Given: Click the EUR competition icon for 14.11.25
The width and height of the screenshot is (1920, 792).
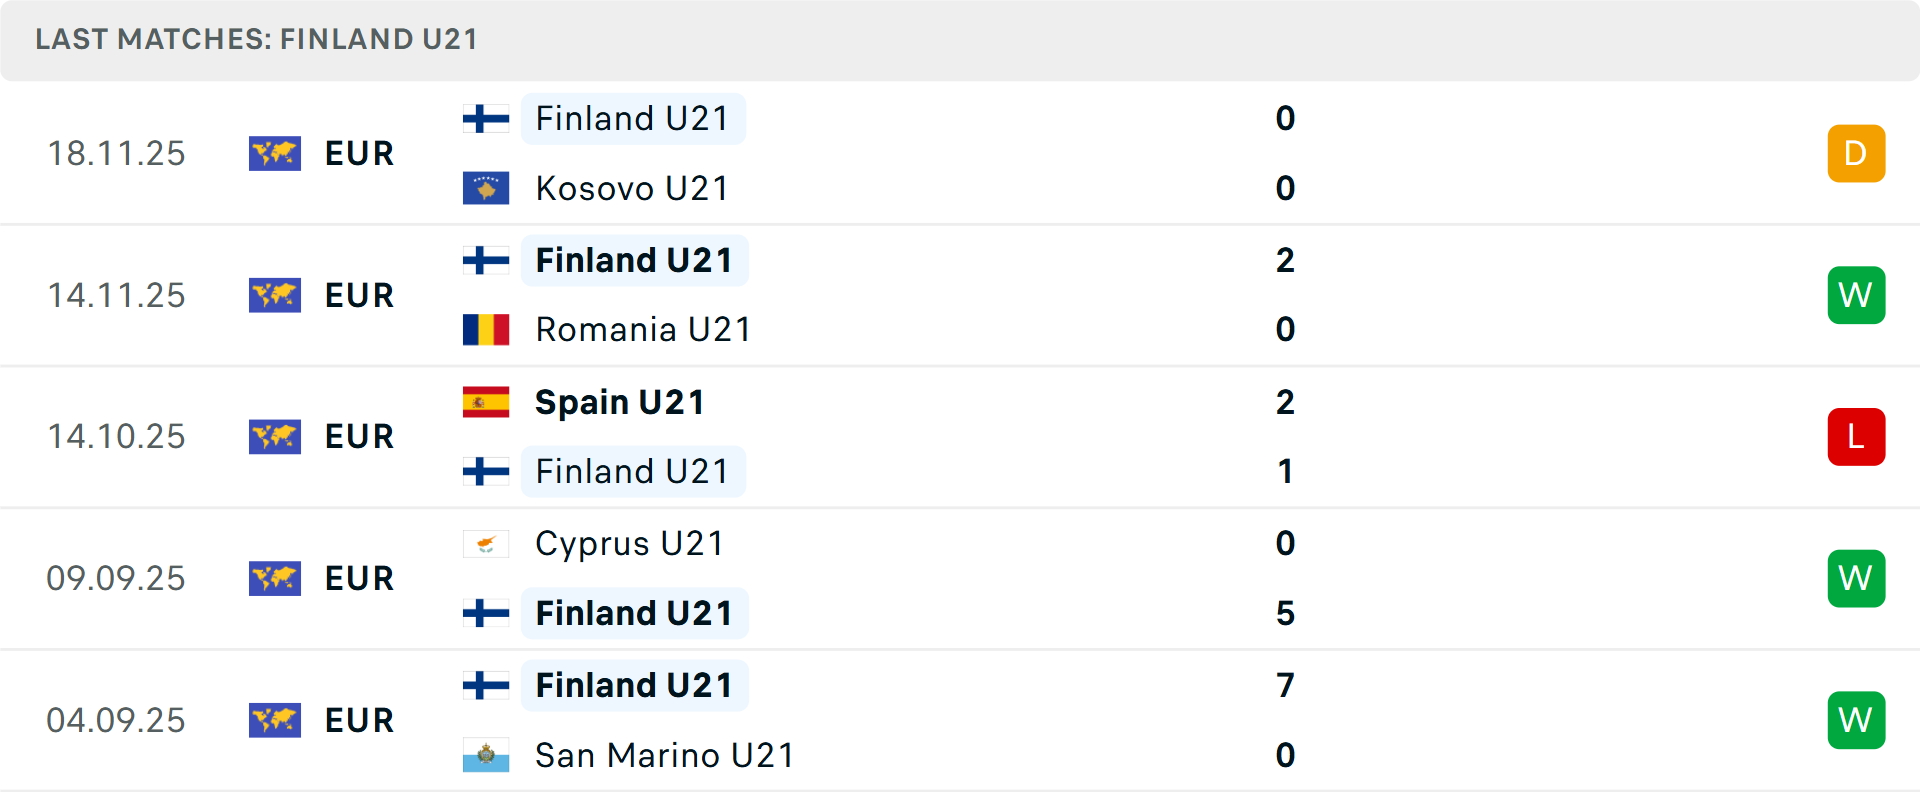Looking at the screenshot, I should 275,295.
